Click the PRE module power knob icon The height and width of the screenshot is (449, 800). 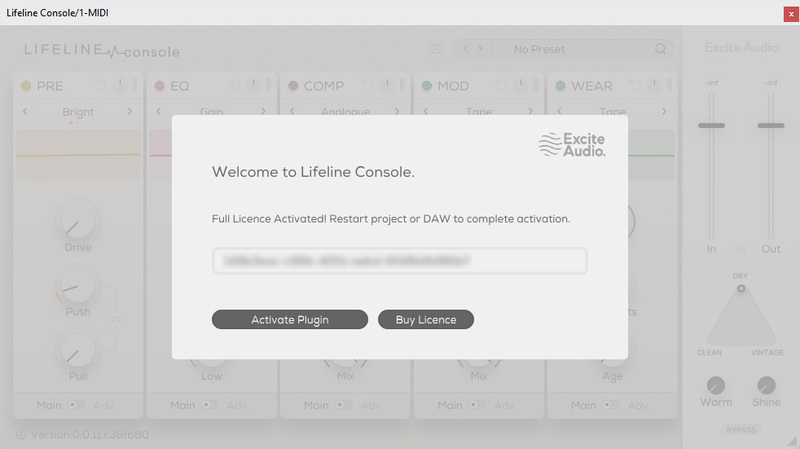119,85
